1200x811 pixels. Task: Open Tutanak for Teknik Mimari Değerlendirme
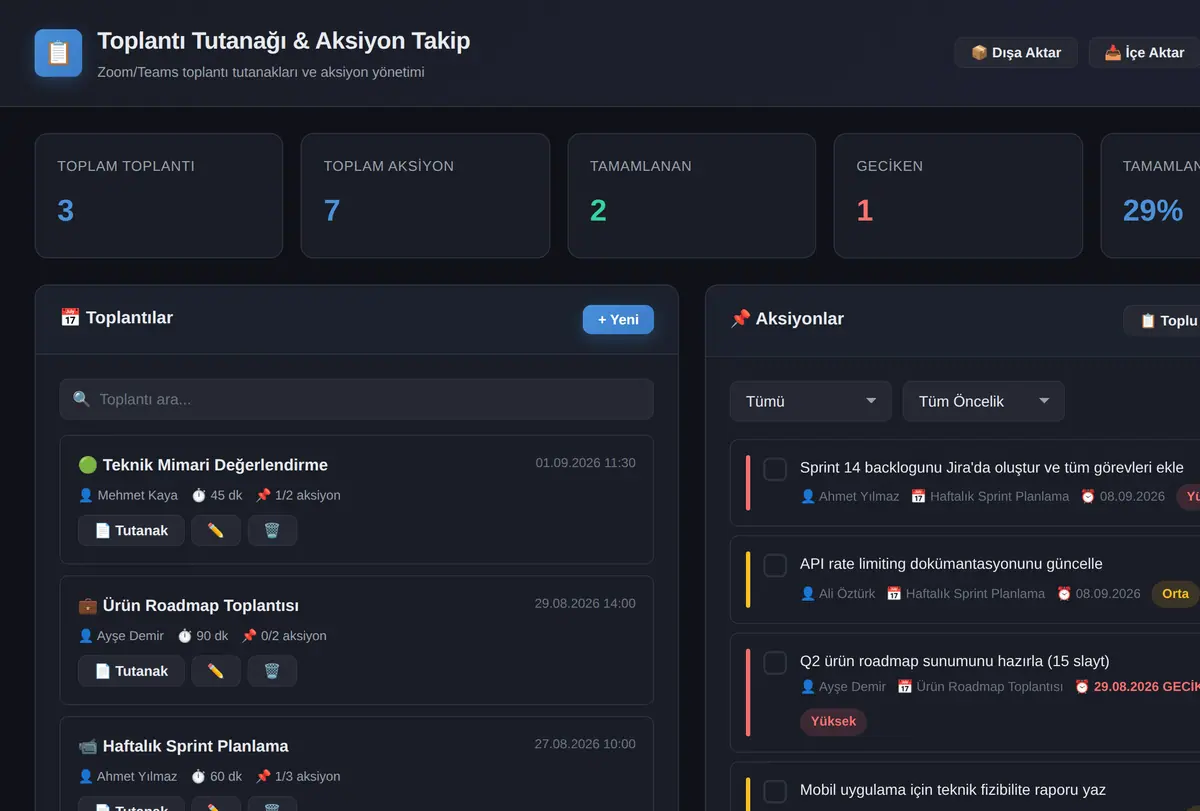click(131, 530)
